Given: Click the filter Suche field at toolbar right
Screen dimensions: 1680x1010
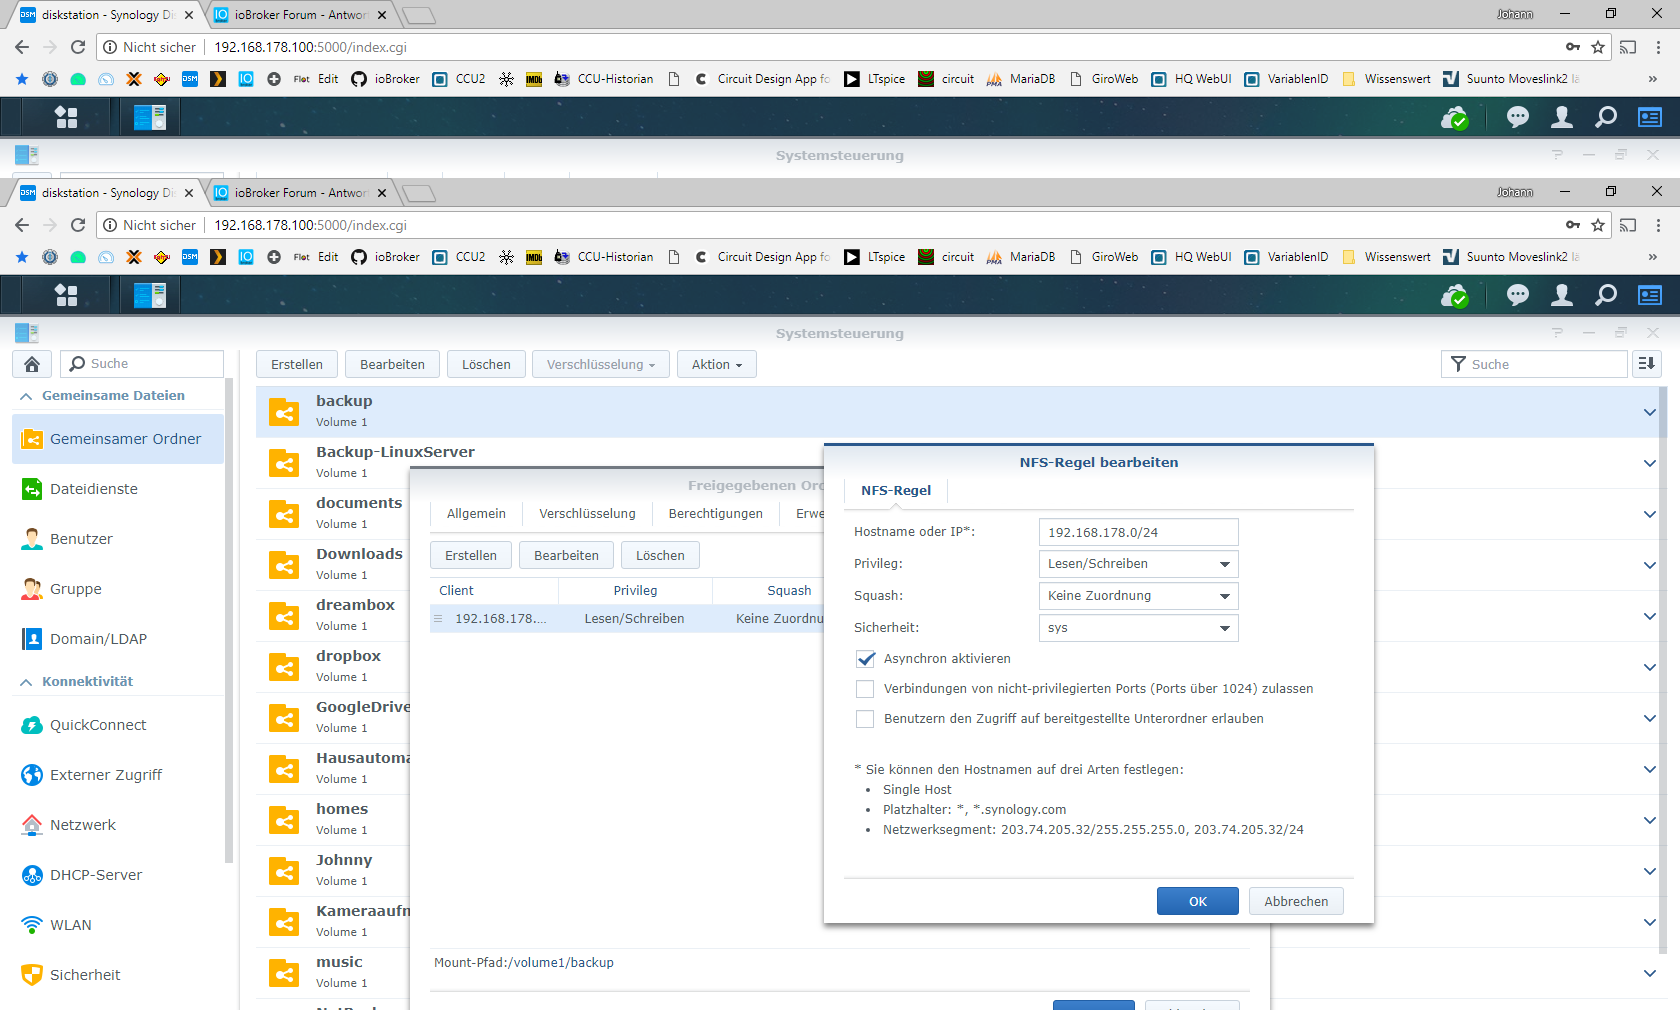Looking at the screenshot, I should tap(1534, 364).
